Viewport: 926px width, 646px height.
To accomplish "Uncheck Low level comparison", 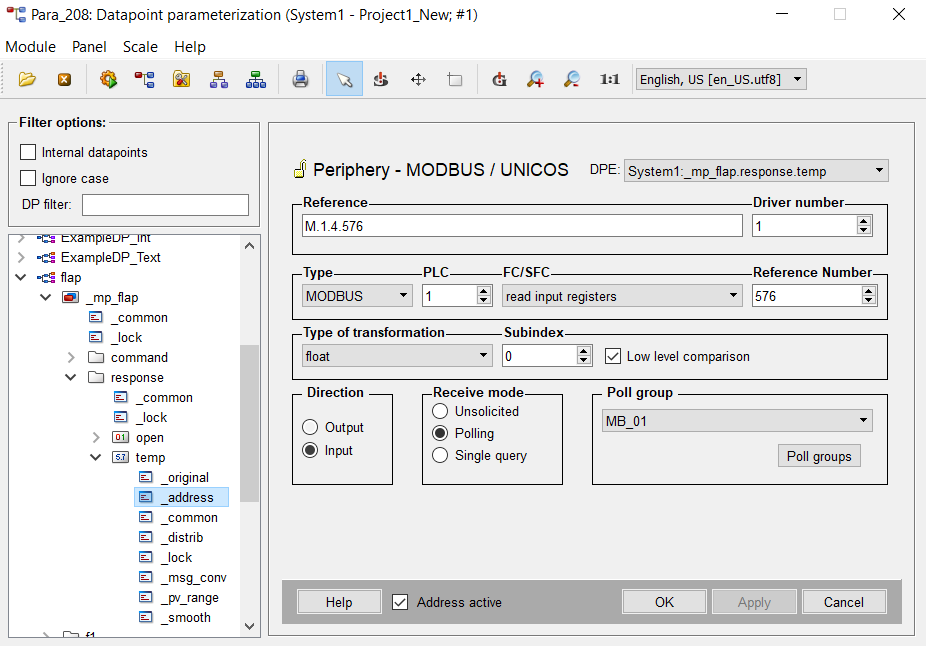I will pyautogui.click(x=613, y=356).
